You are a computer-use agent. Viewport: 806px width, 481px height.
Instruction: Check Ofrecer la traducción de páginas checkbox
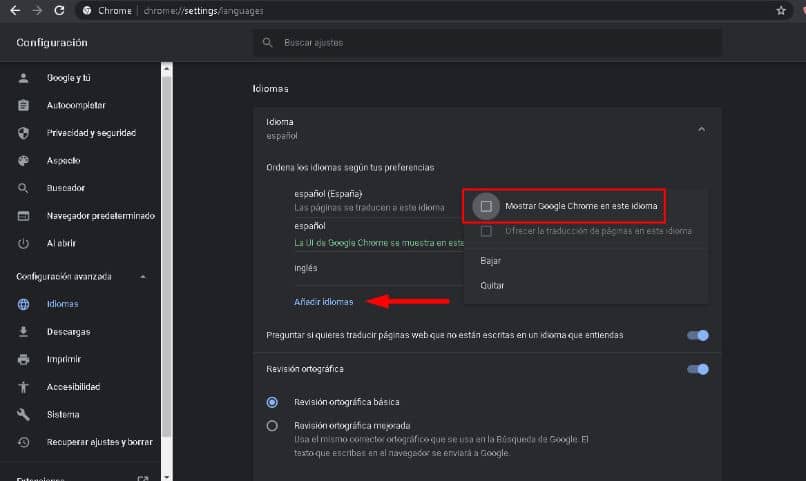point(486,231)
